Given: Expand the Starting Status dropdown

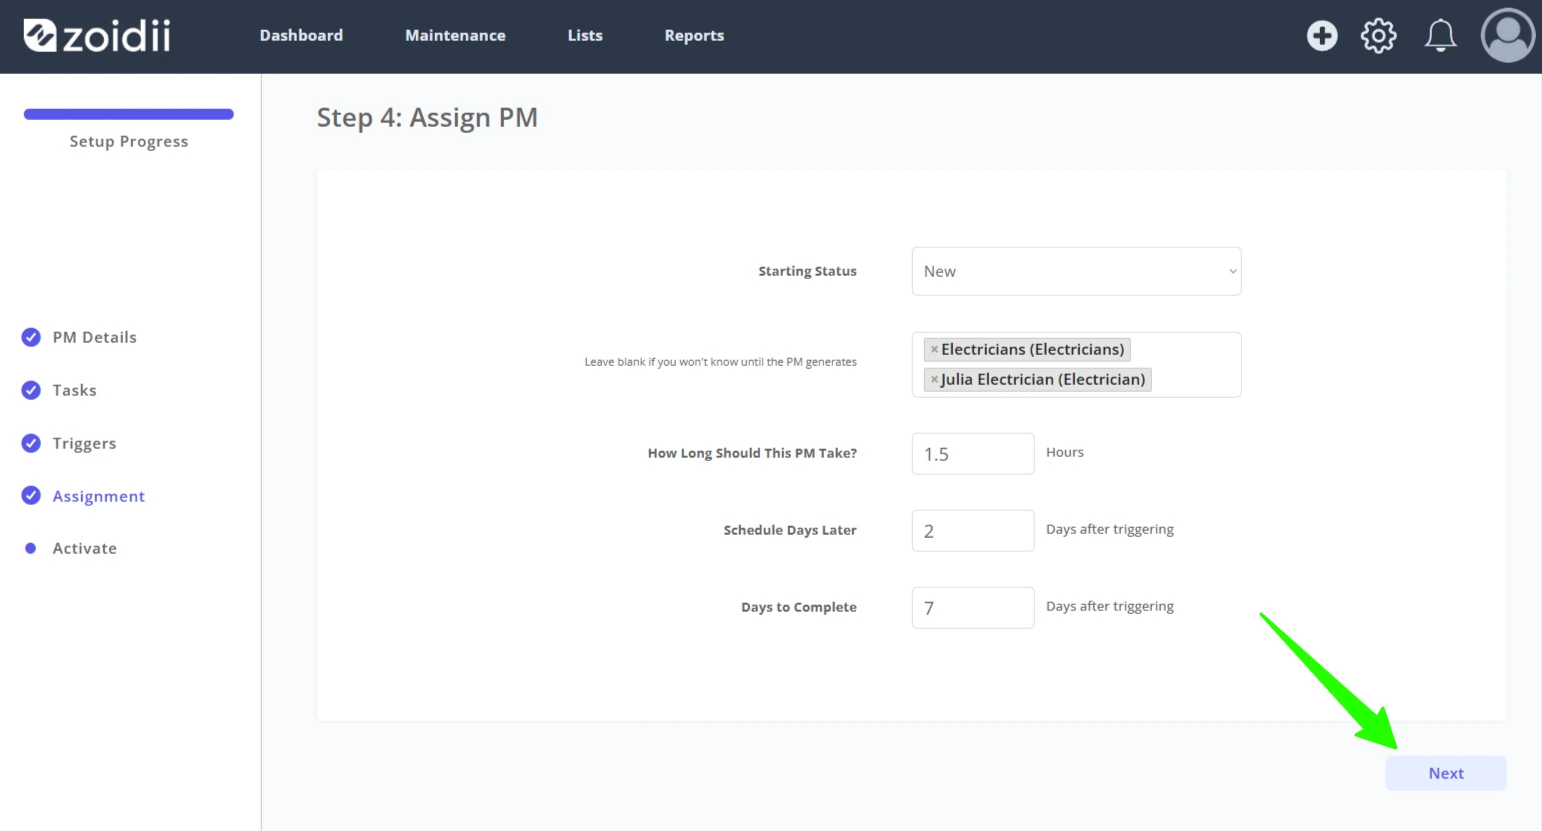Looking at the screenshot, I should click(1076, 271).
